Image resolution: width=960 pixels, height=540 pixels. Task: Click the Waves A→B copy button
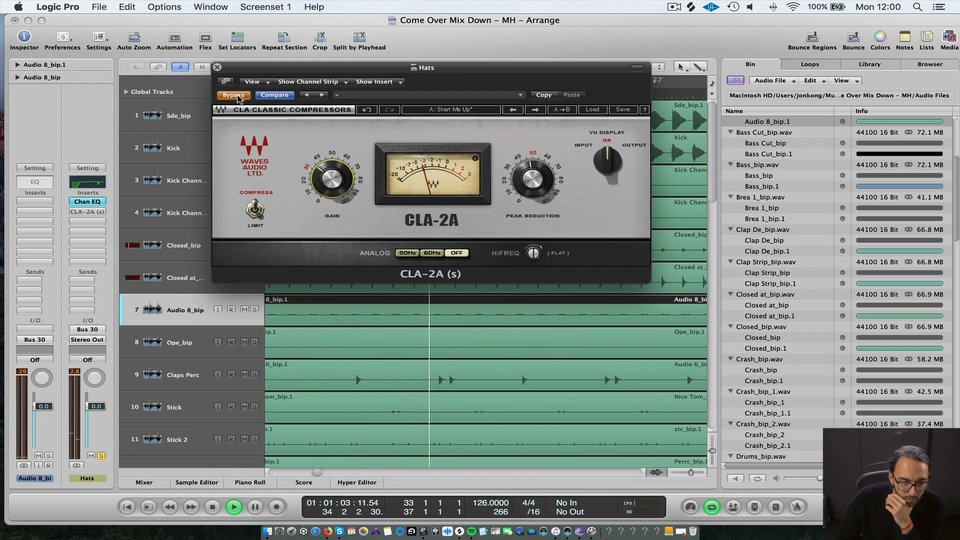click(561, 110)
